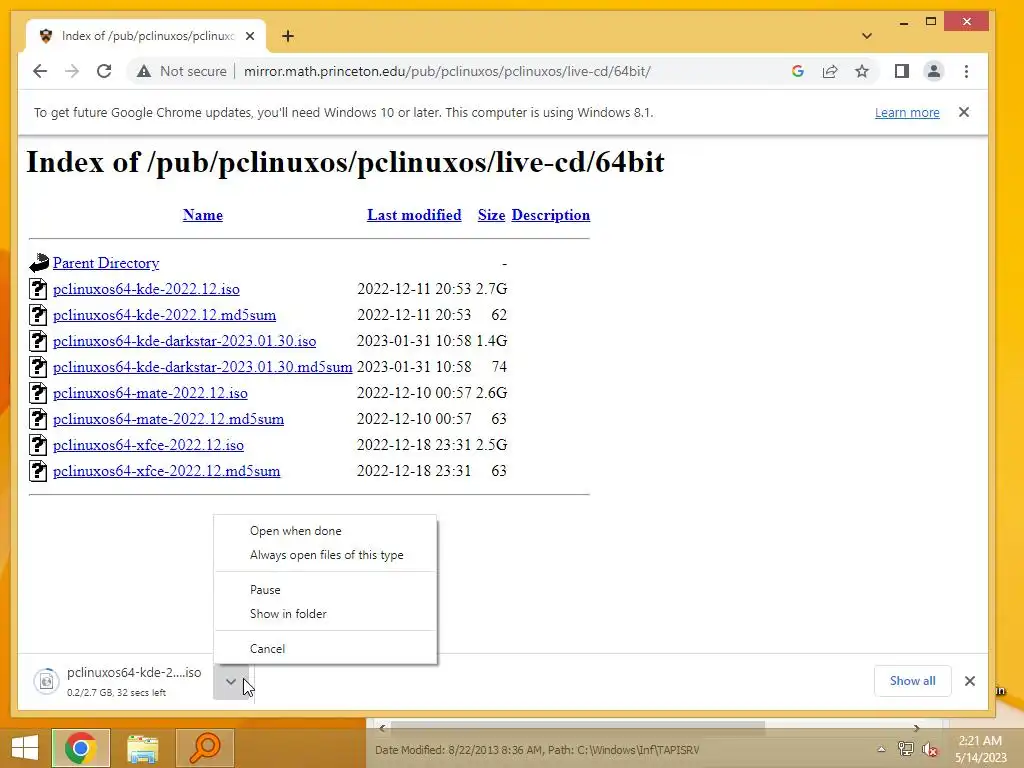Screen dimensions: 1024x768
Task: Close the Index of /pub/pclinuxos tab
Action: point(249,36)
